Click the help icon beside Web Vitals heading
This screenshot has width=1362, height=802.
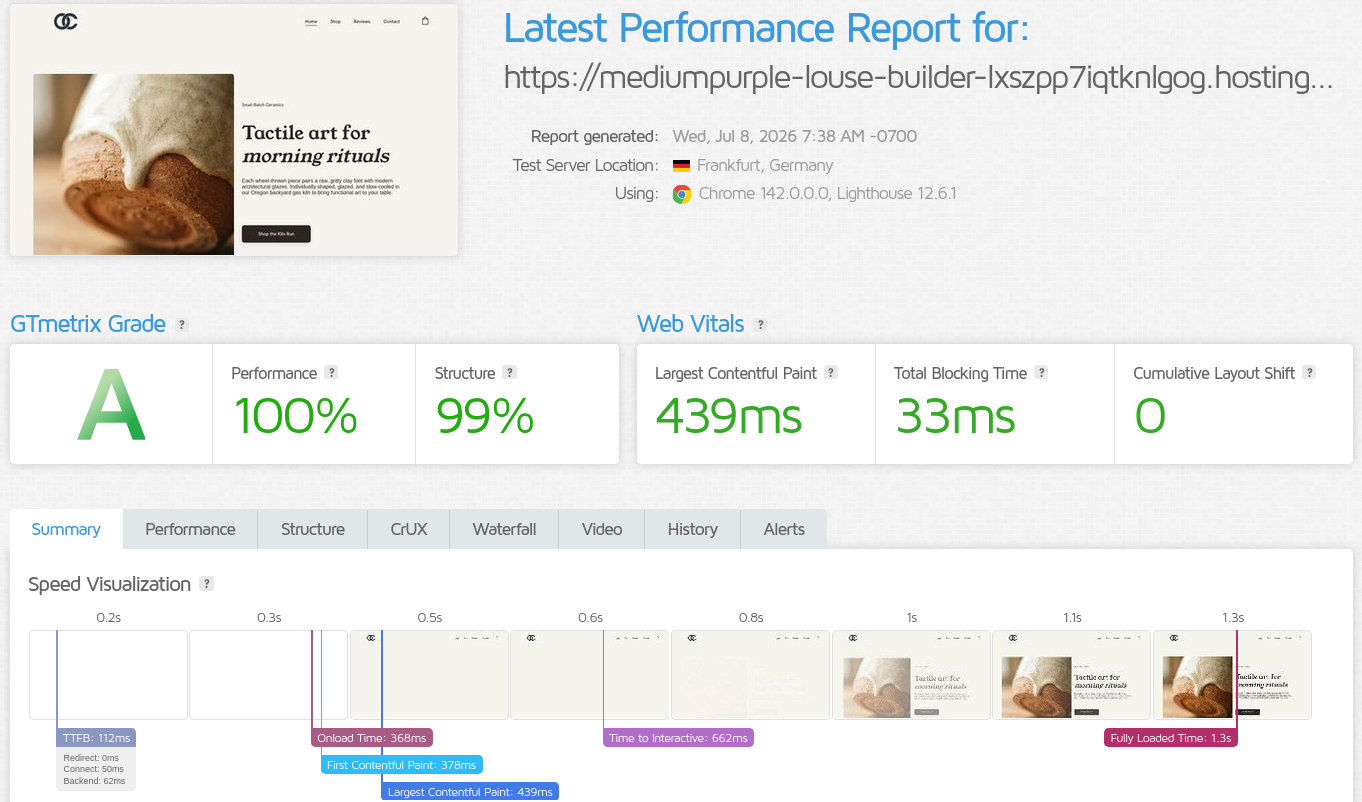pos(760,325)
